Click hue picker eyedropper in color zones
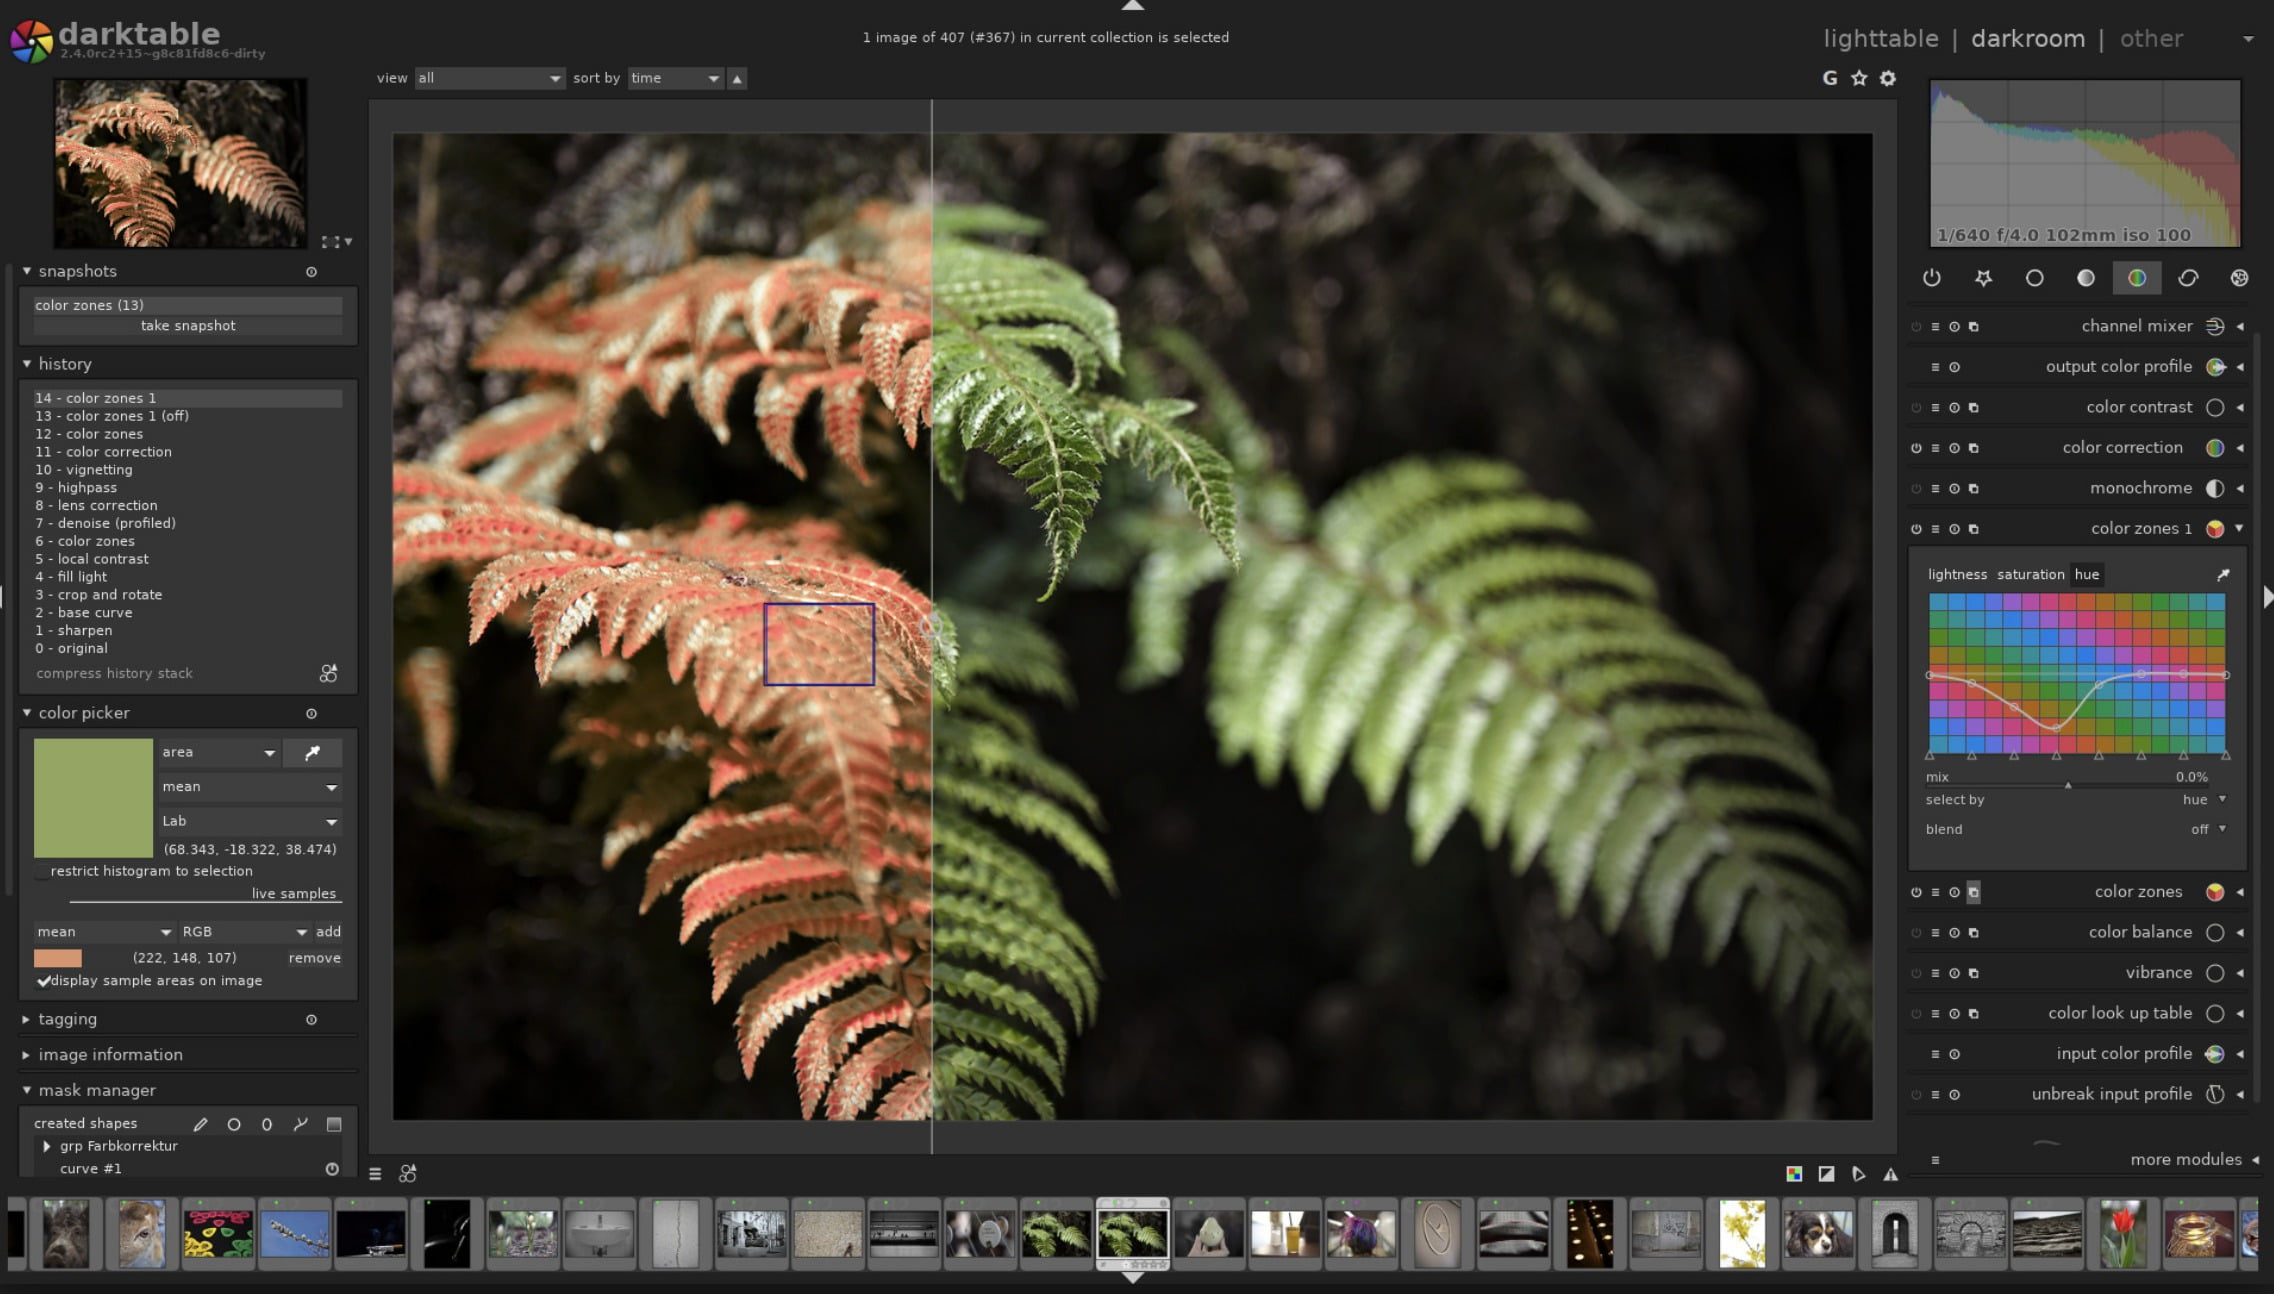This screenshot has height=1294, width=2274. coord(2223,574)
